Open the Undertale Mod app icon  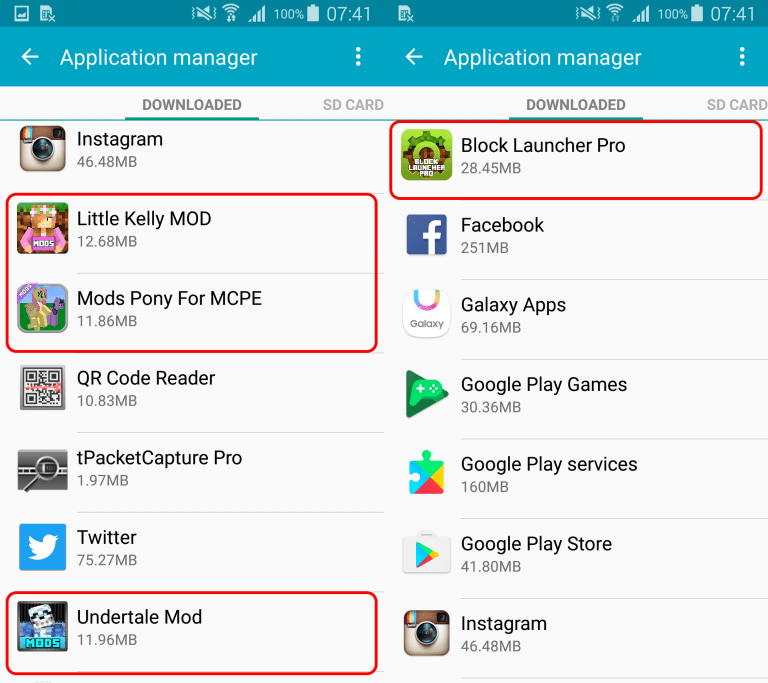[43, 626]
